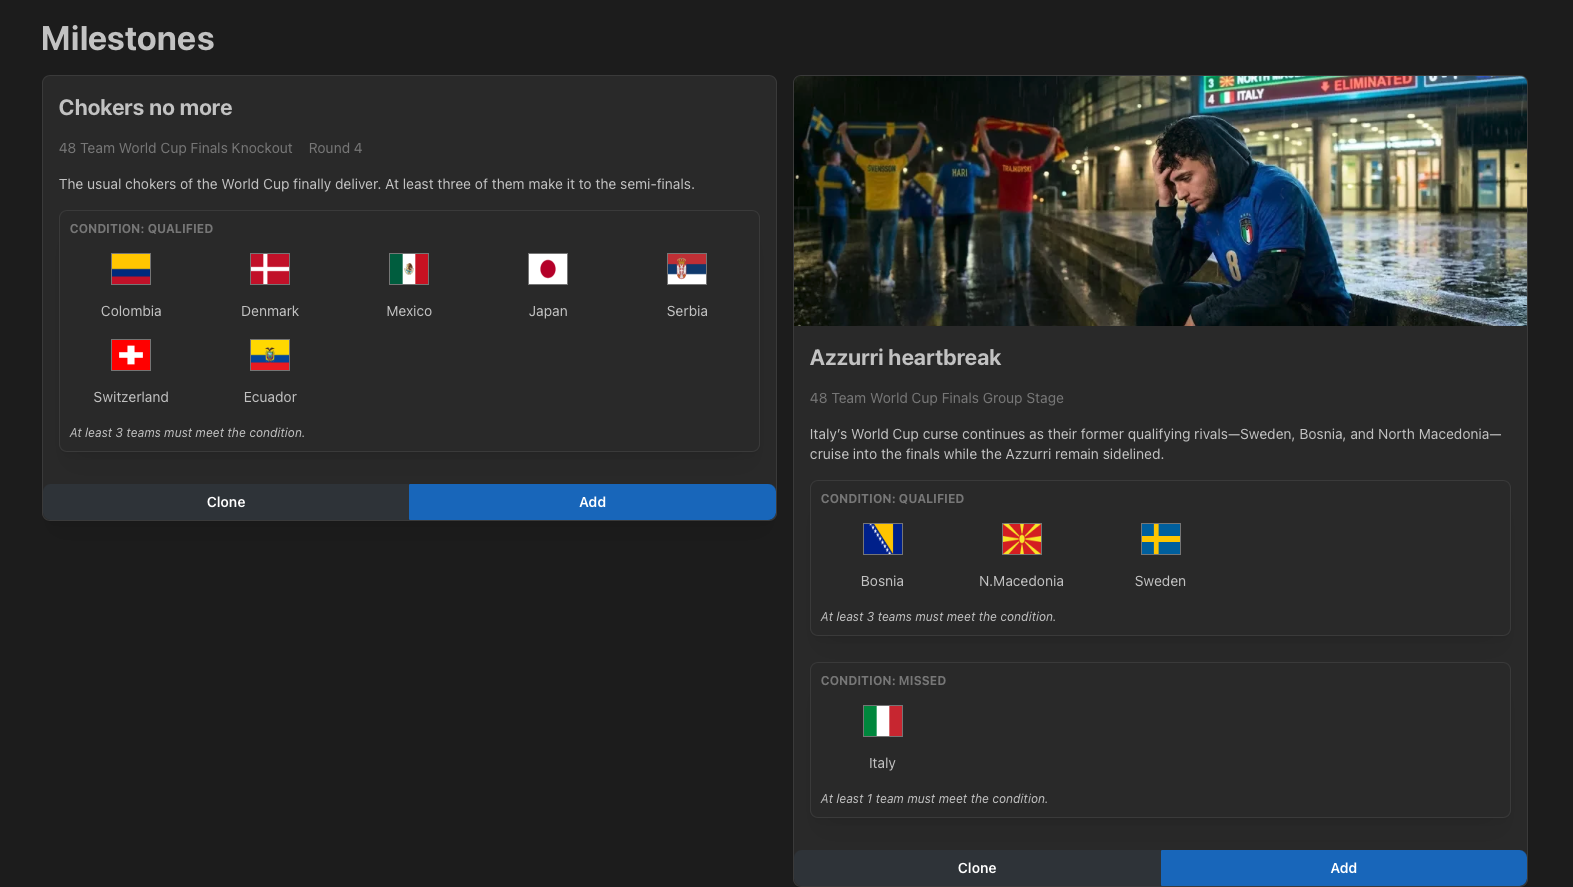Click the Japan team name
This screenshot has height=887, width=1573.
(x=548, y=311)
